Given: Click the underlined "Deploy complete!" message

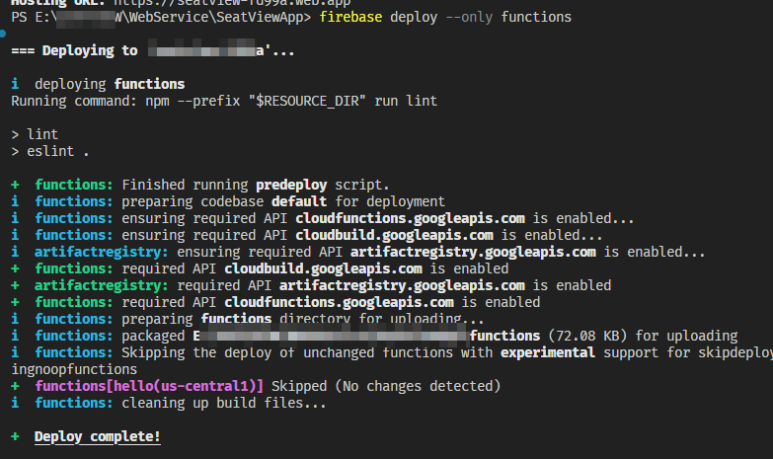Looking at the screenshot, I should pos(97,437).
